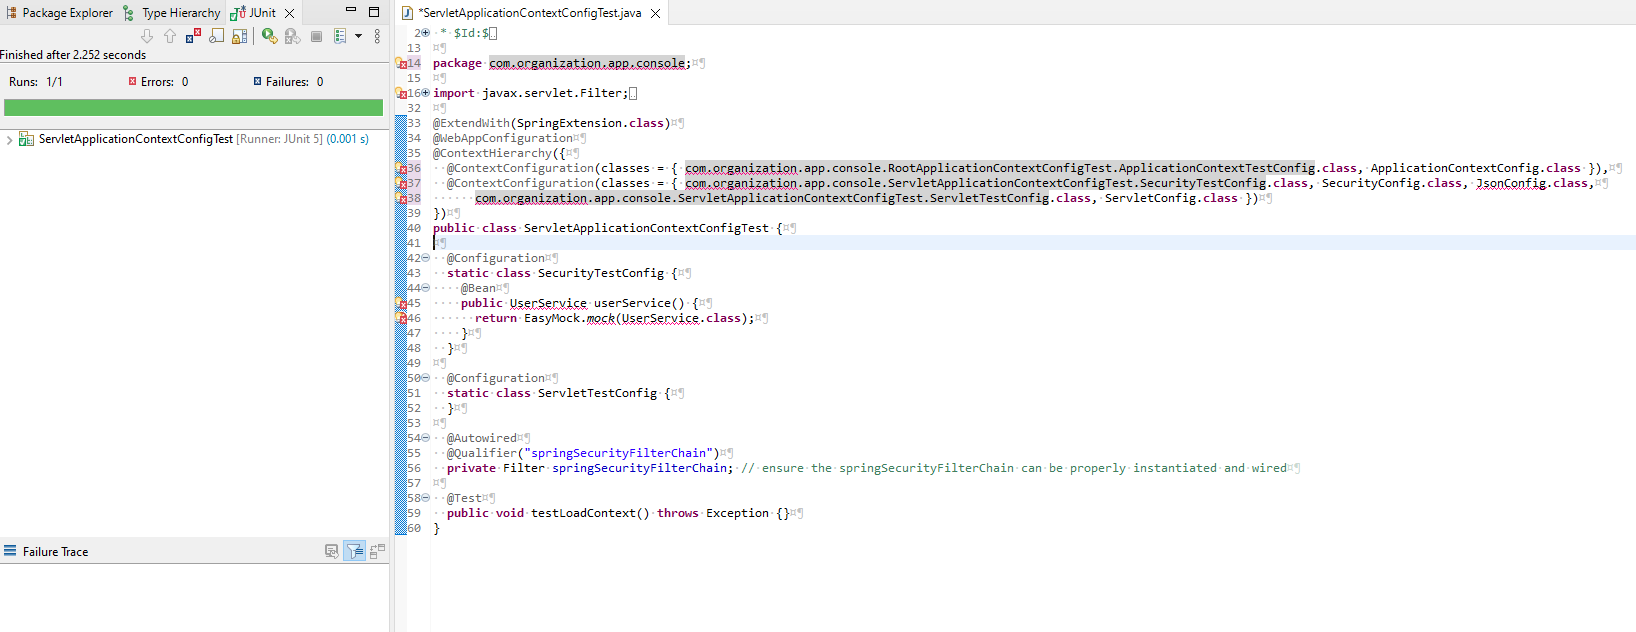This screenshot has height=632, width=1636.
Task: Click error marker beside import line 16
Action: point(401,93)
